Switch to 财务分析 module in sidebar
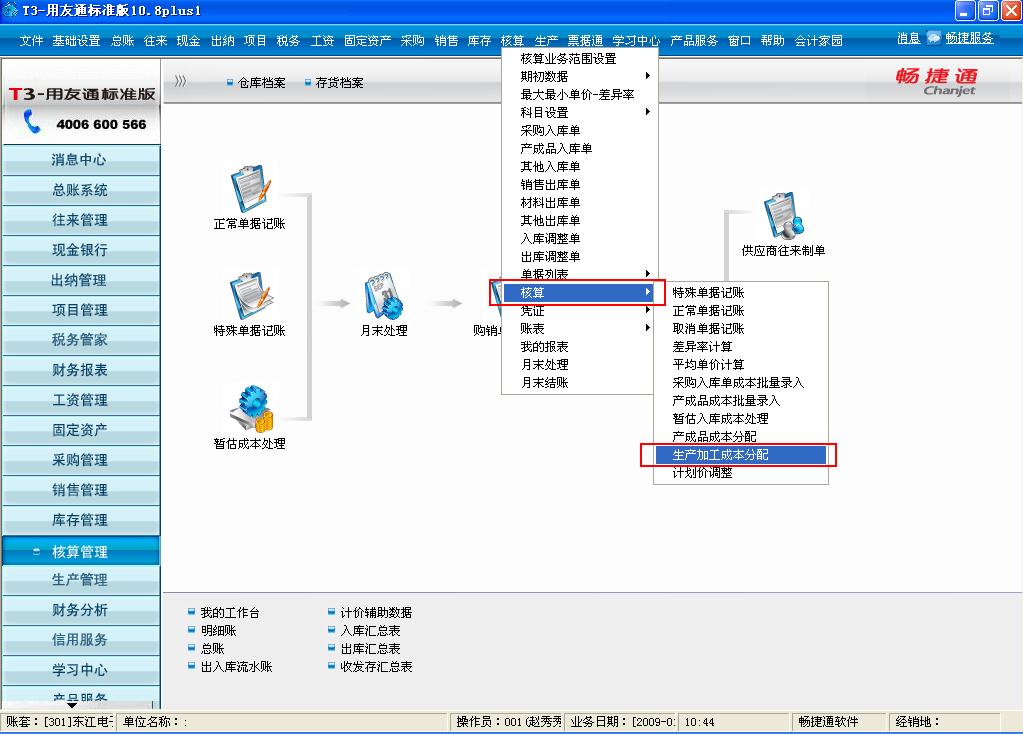 pyautogui.click(x=81, y=610)
